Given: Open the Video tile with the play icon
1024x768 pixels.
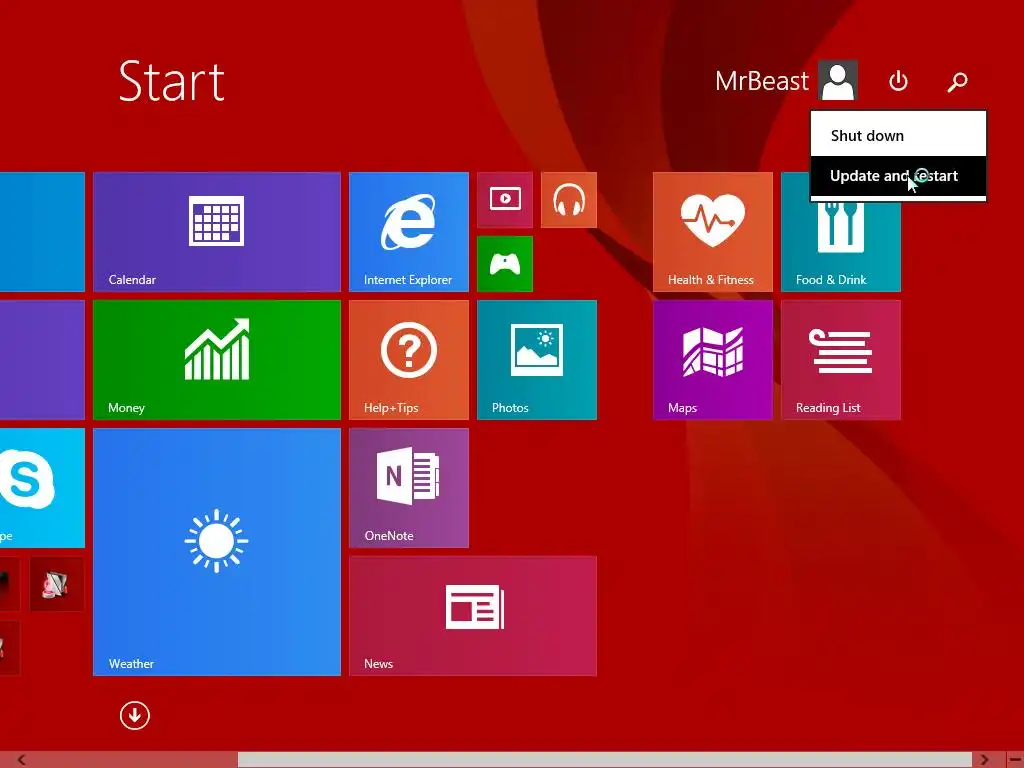Looking at the screenshot, I should pos(505,200).
